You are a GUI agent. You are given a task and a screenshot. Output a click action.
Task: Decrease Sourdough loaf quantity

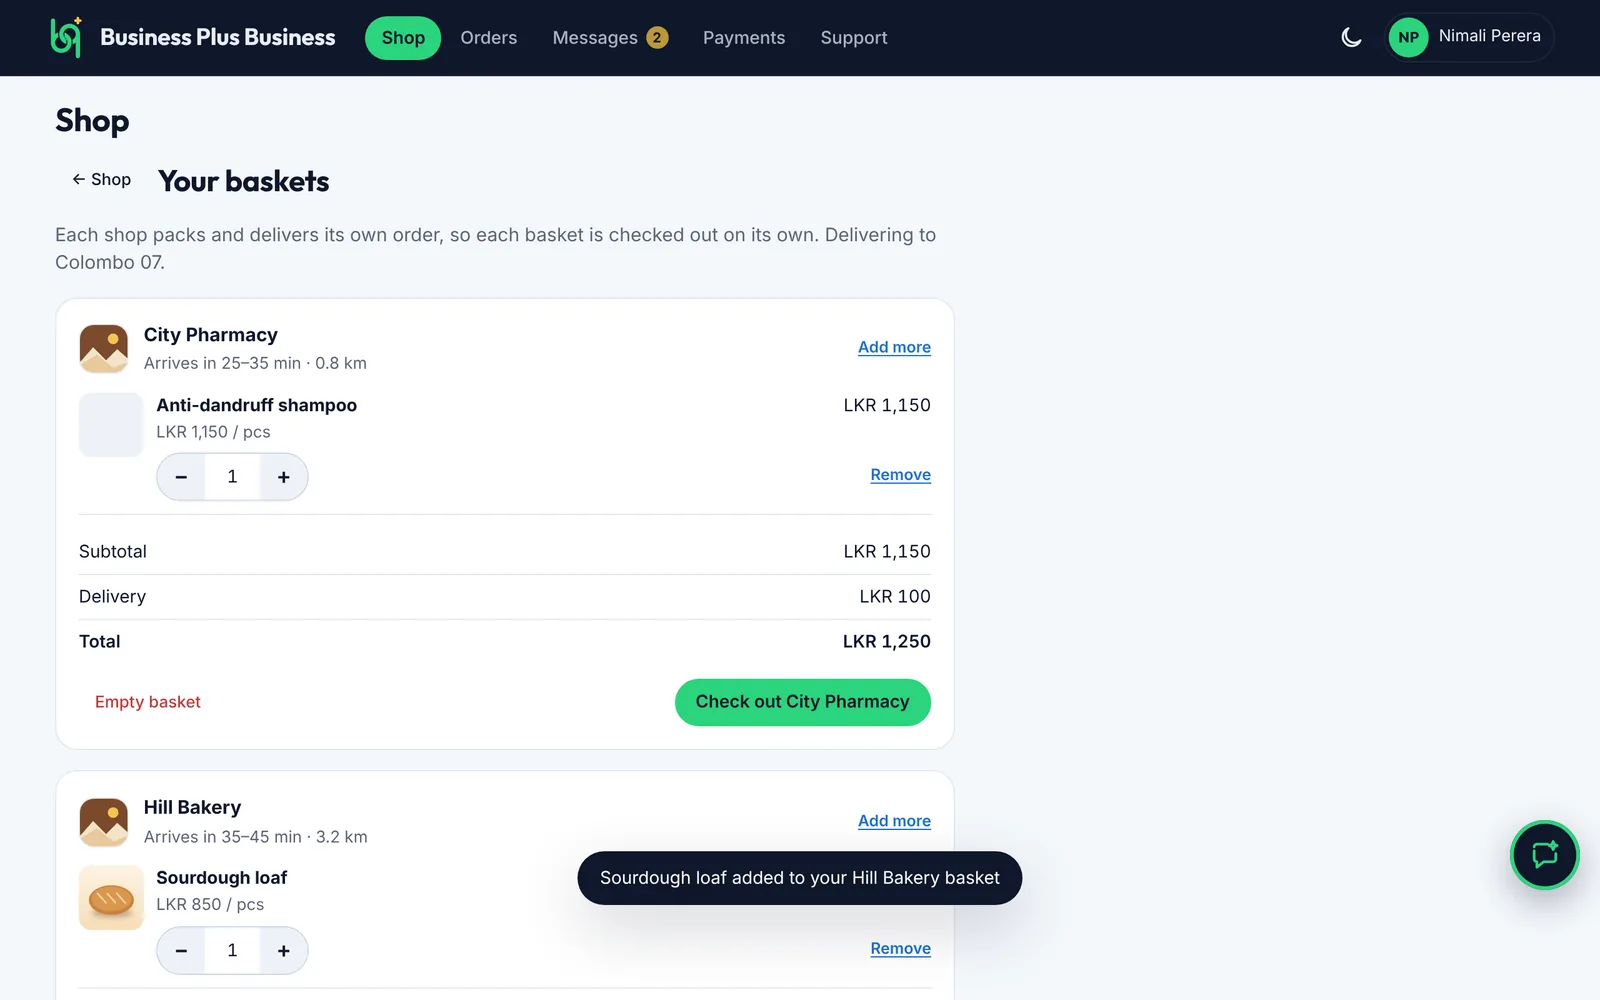coord(181,951)
